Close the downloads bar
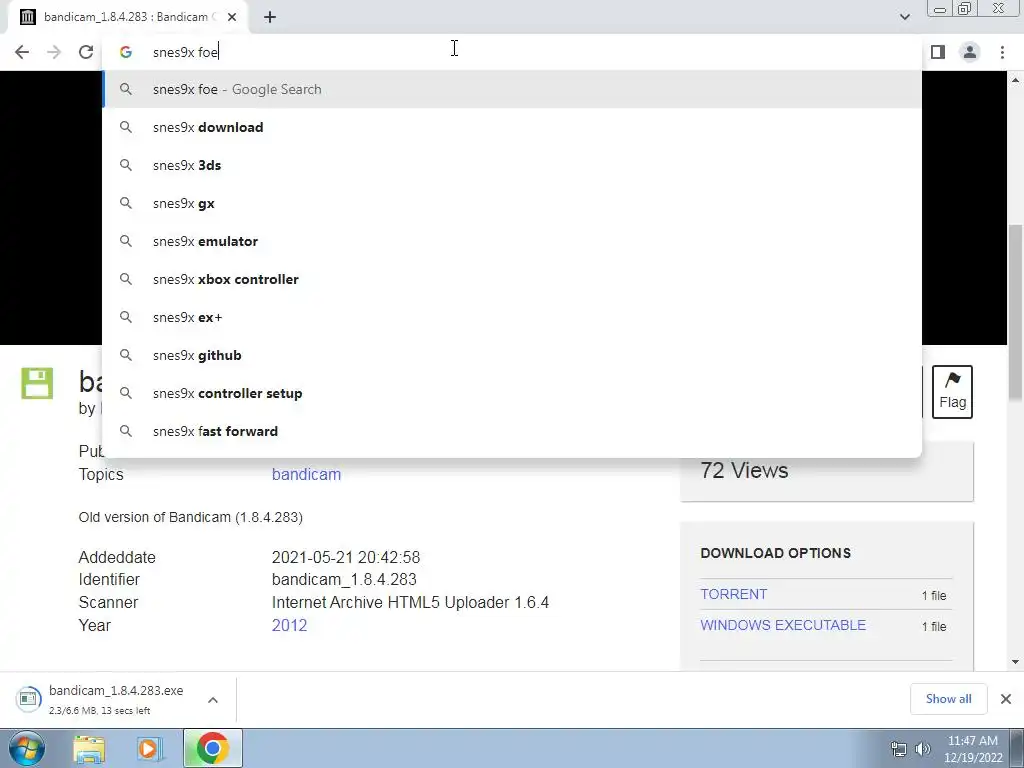 click(1006, 699)
